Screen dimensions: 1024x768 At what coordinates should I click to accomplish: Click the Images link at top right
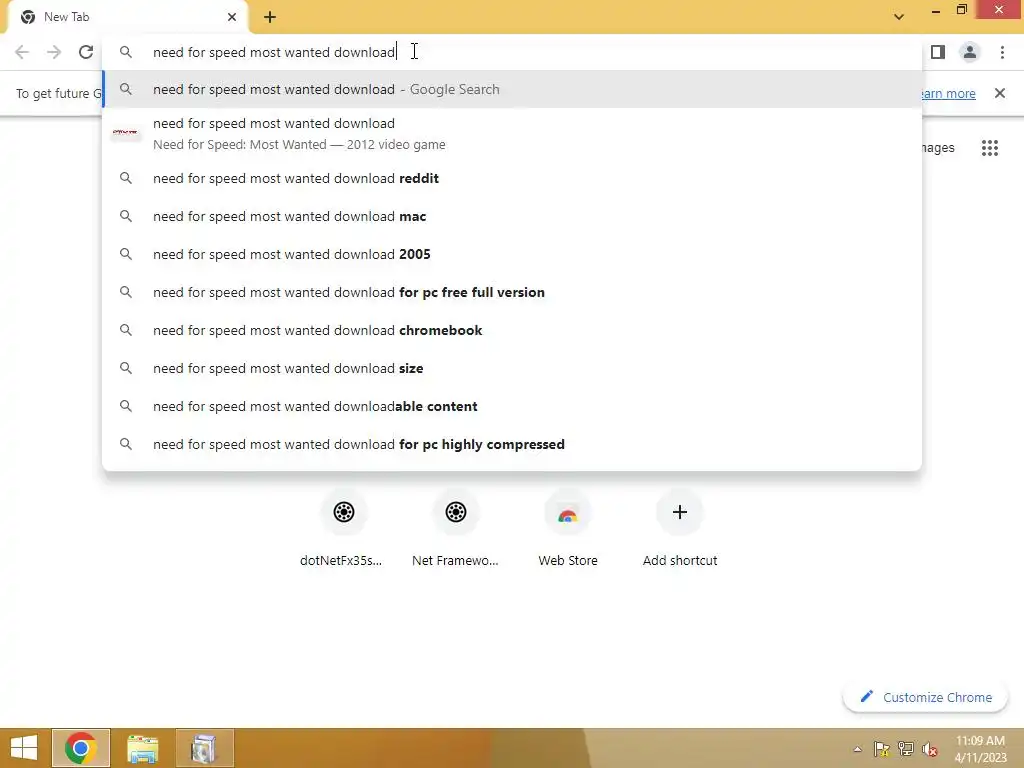(x=938, y=148)
